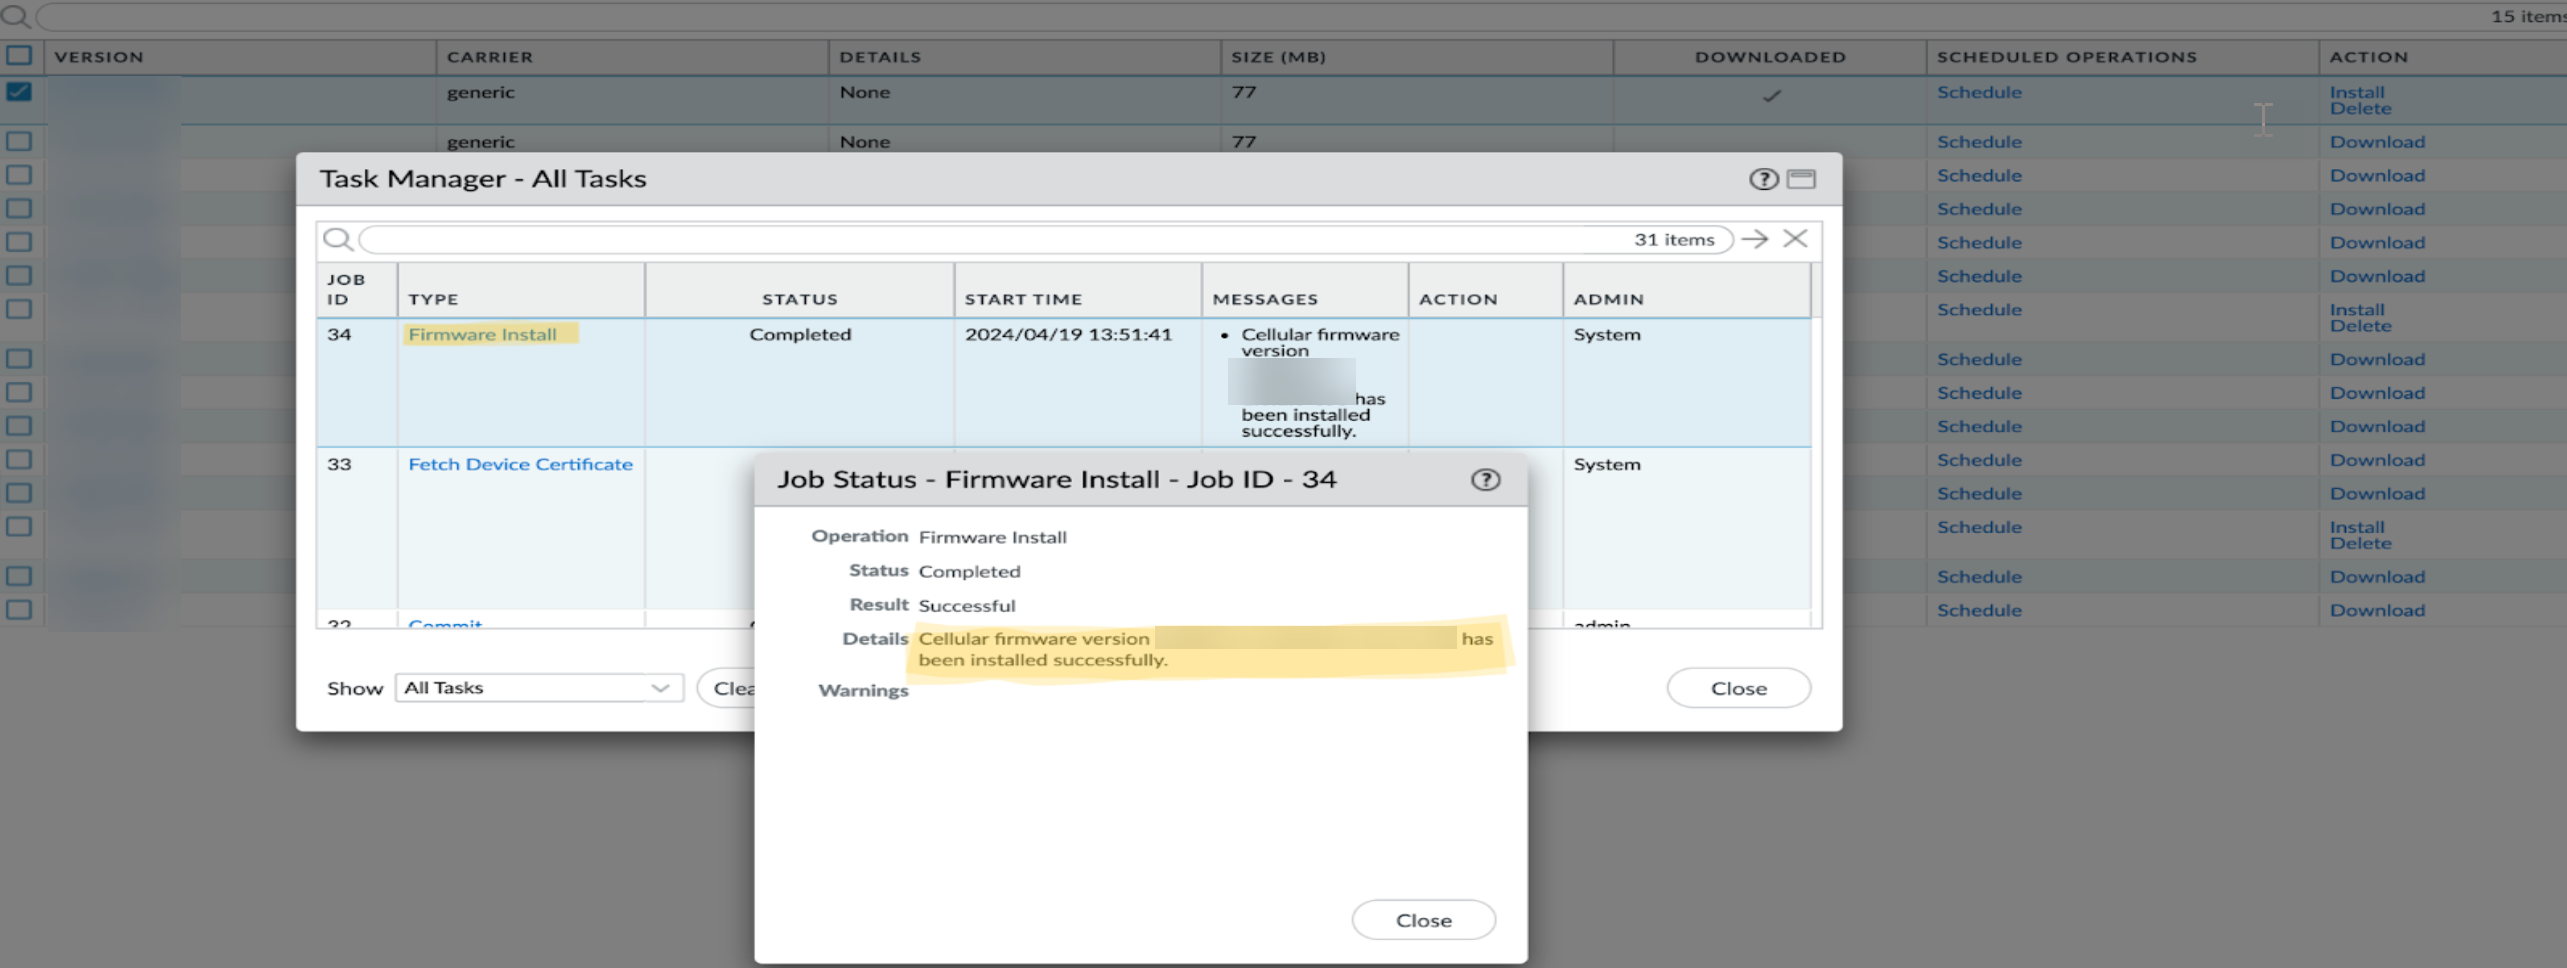Open the Show All Tasks dropdown

[539, 688]
